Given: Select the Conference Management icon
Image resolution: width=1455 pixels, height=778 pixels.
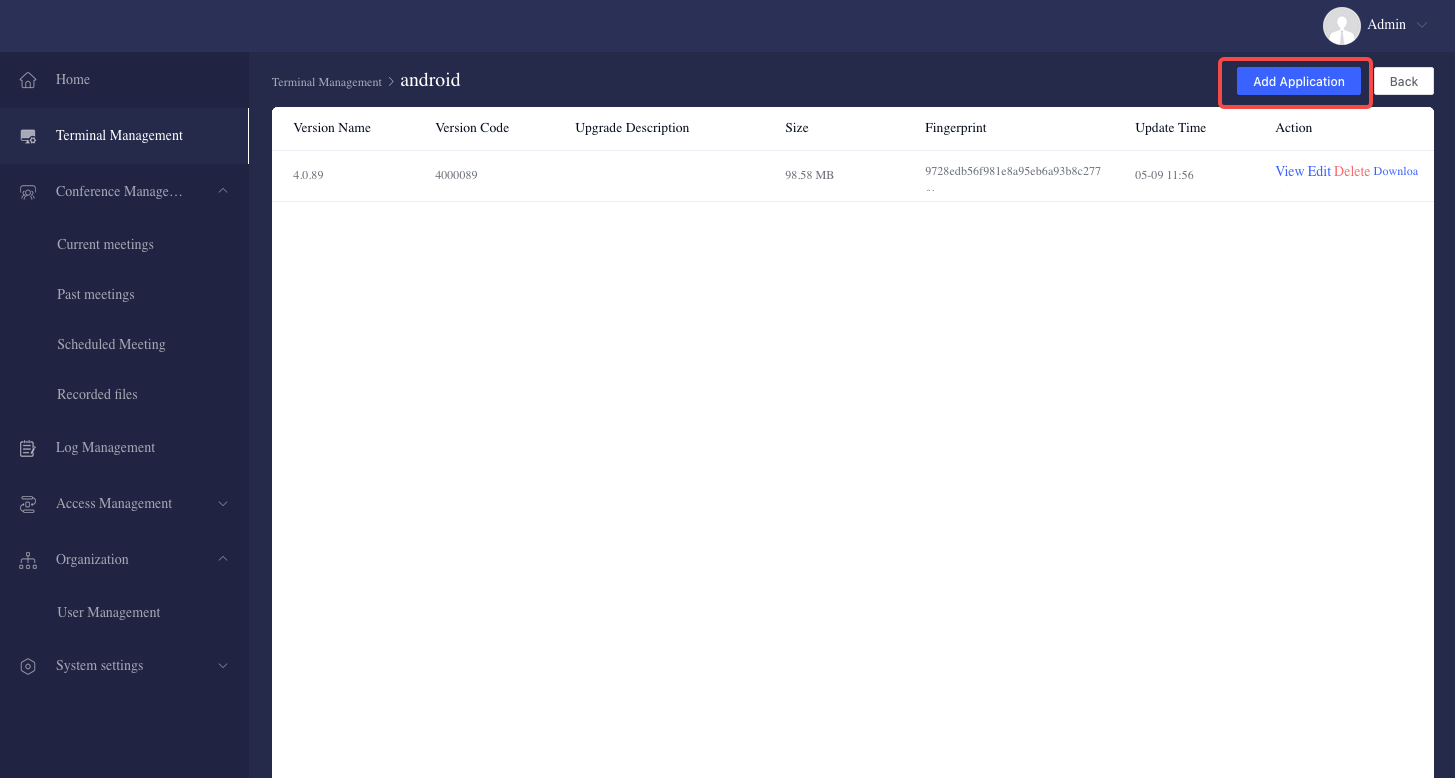Looking at the screenshot, I should pos(28,190).
